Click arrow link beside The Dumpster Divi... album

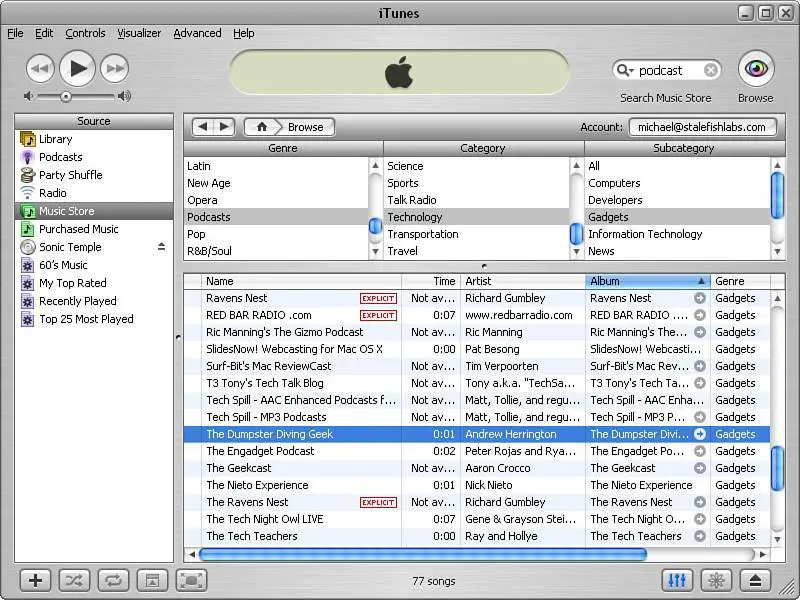coord(699,434)
